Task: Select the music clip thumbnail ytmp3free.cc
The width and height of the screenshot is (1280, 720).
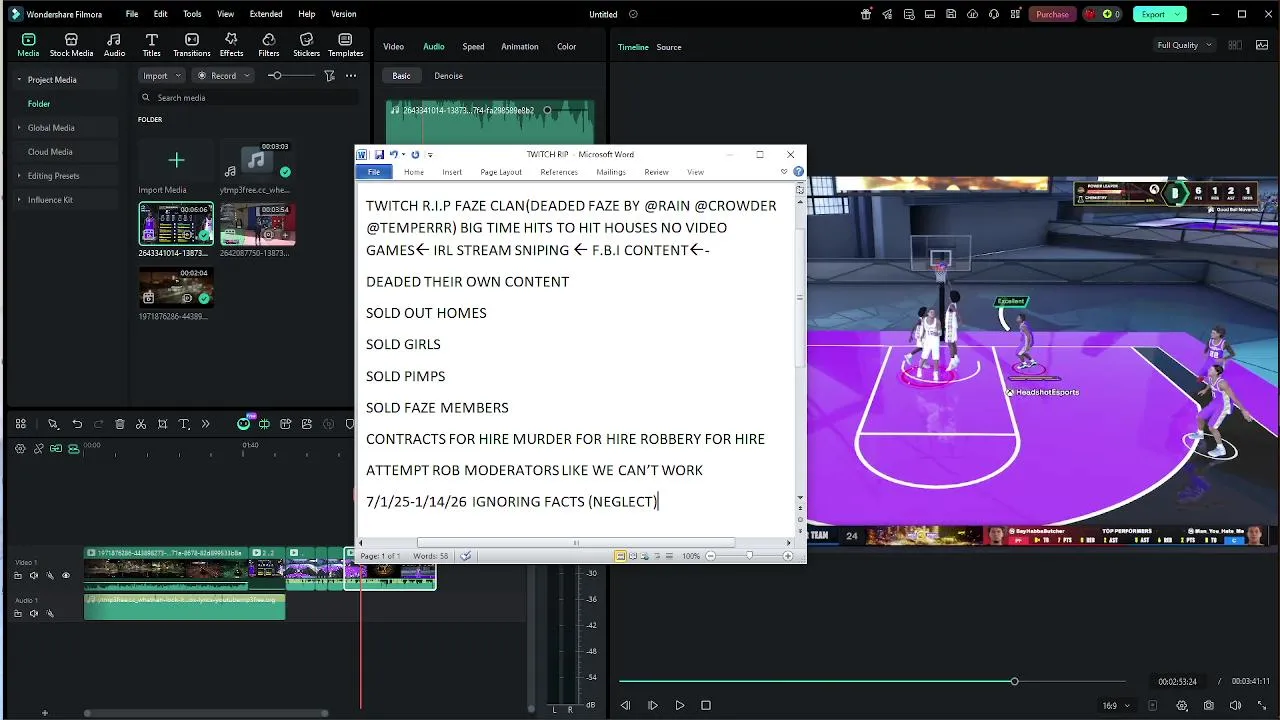Action: (257, 160)
